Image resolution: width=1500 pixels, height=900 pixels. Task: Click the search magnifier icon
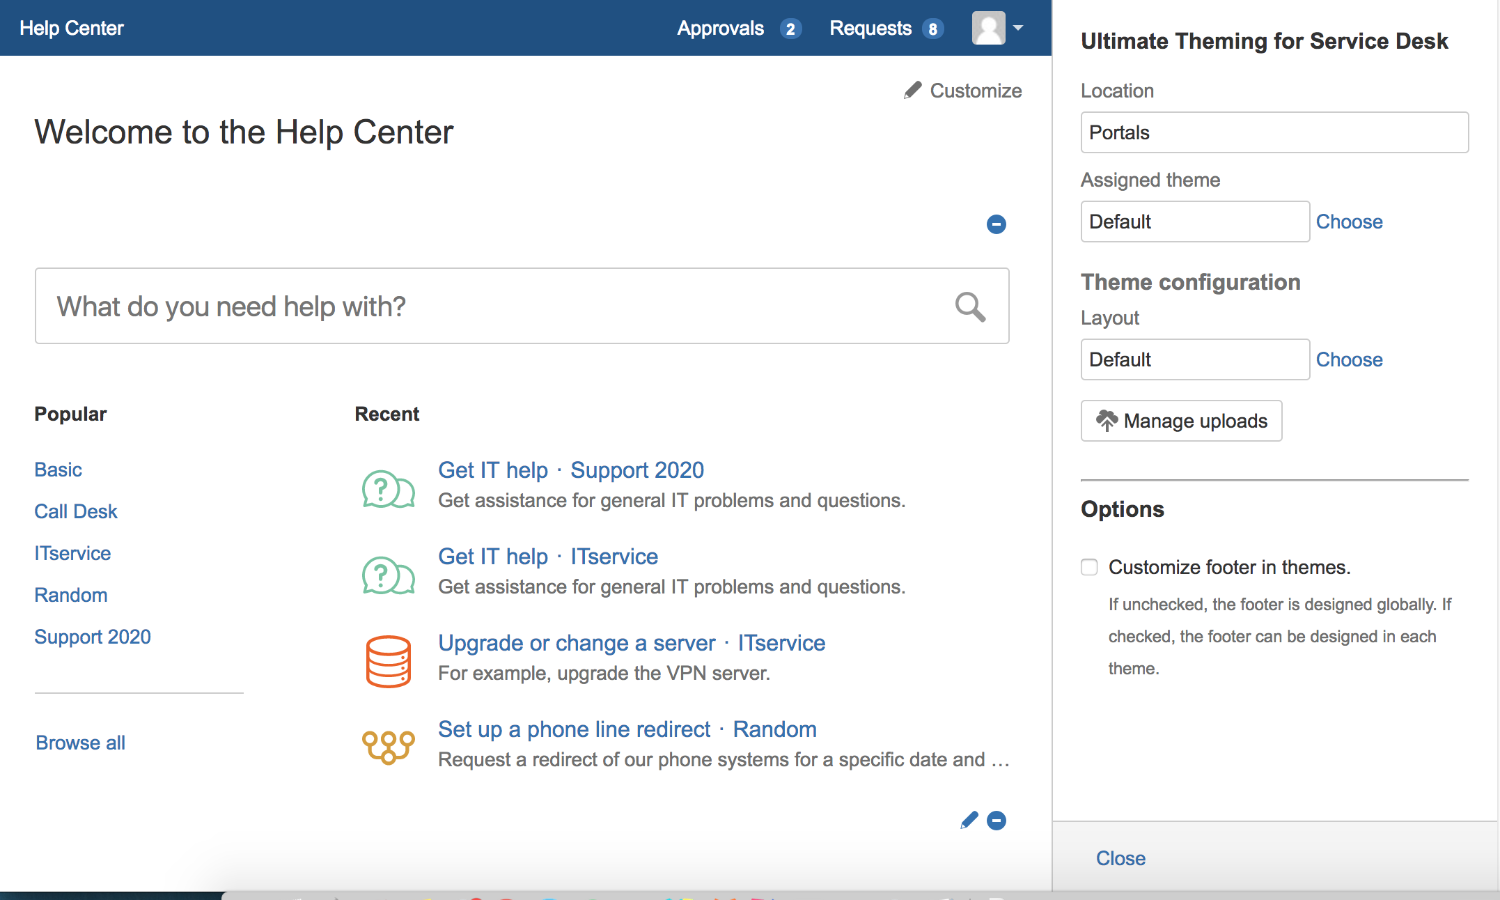pos(969,307)
